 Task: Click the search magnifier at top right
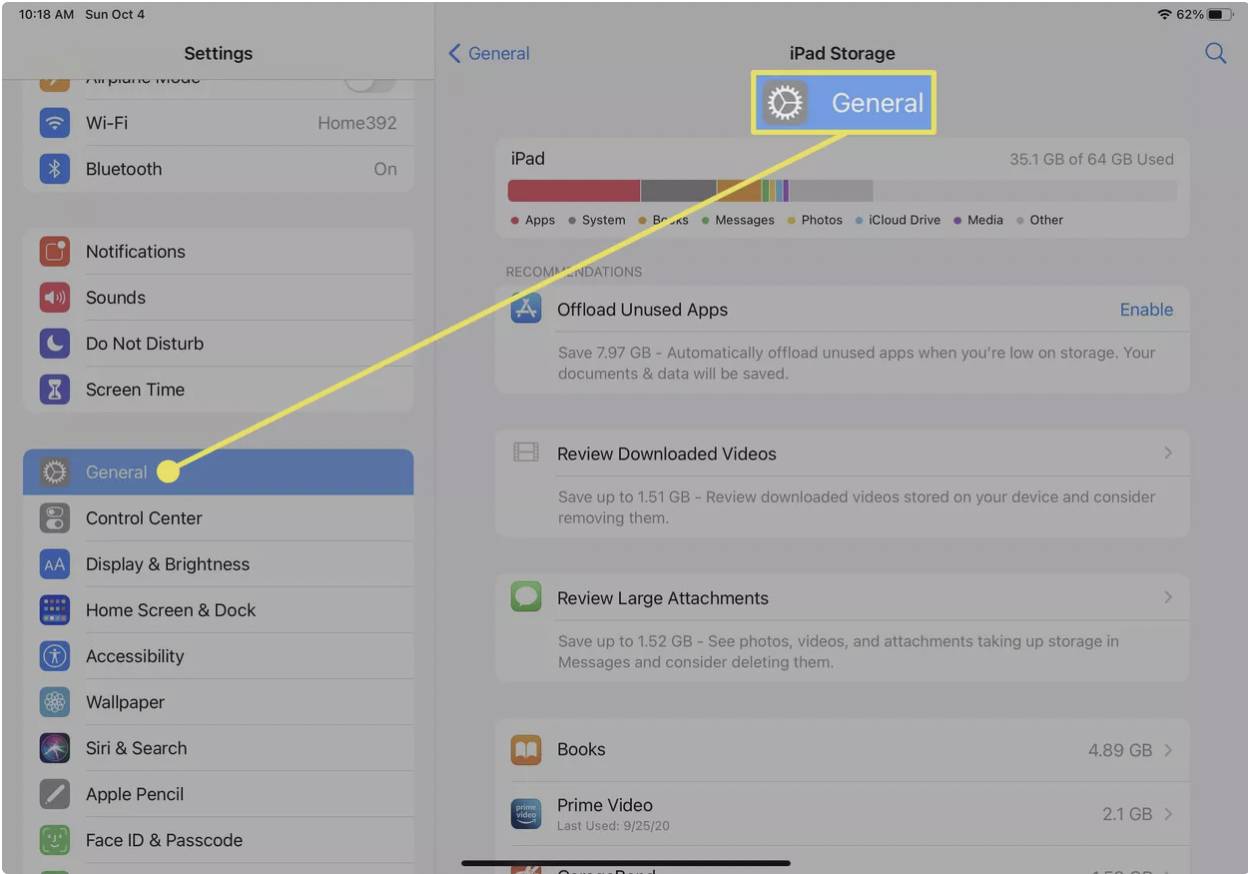click(1216, 53)
